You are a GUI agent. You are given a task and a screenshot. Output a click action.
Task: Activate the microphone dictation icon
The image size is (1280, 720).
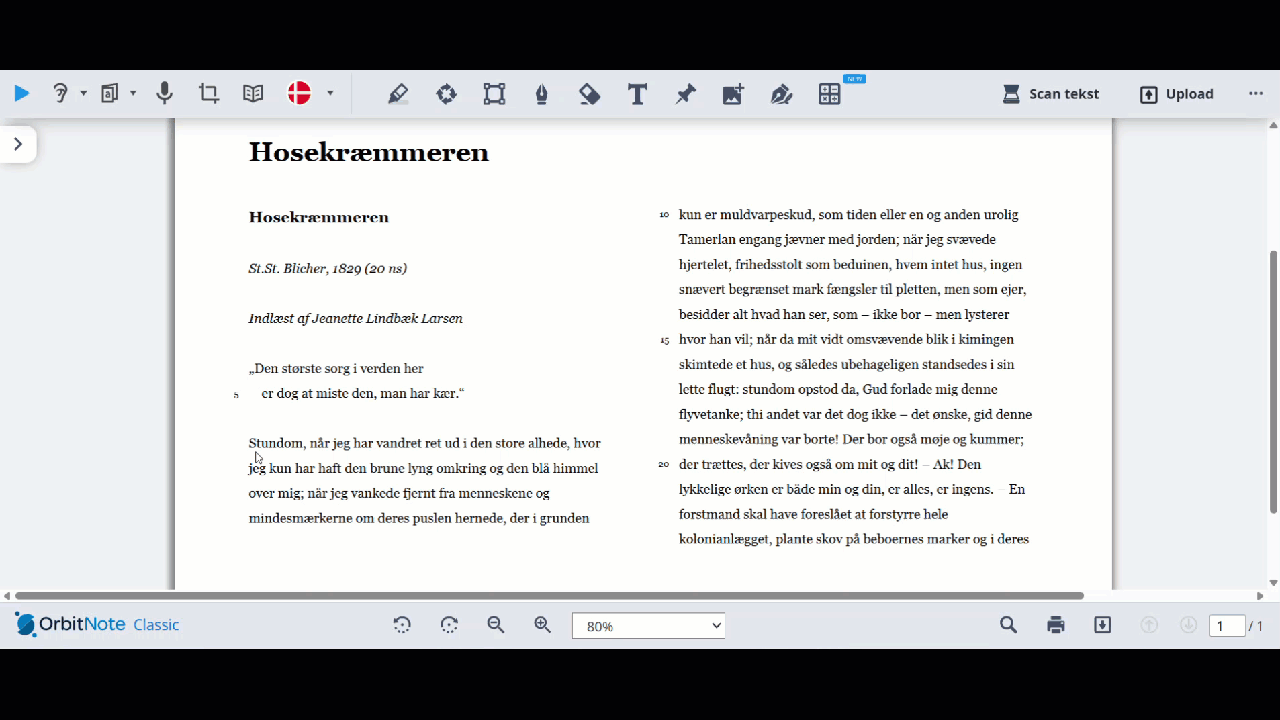pos(165,94)
